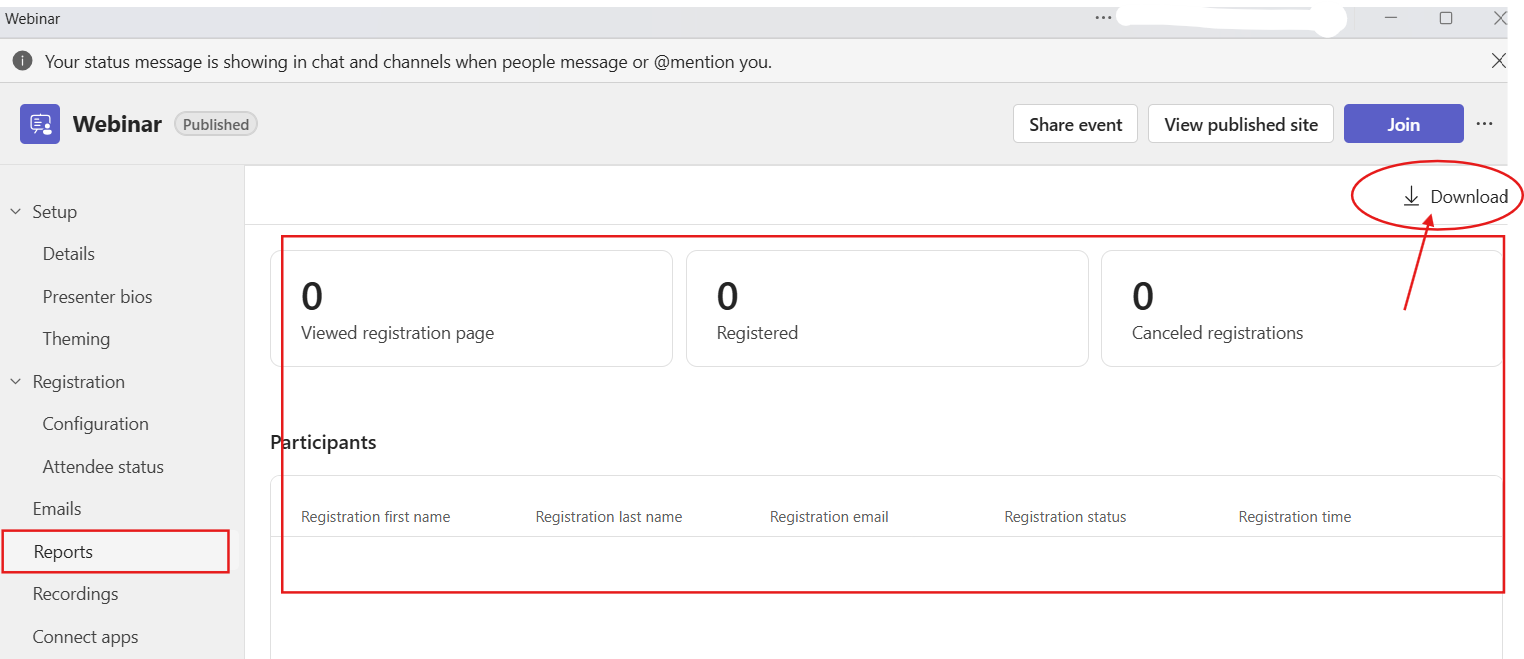Open registration Configuration
Image resolution: width=1524 pixels, height=659 pixels.
96,424
